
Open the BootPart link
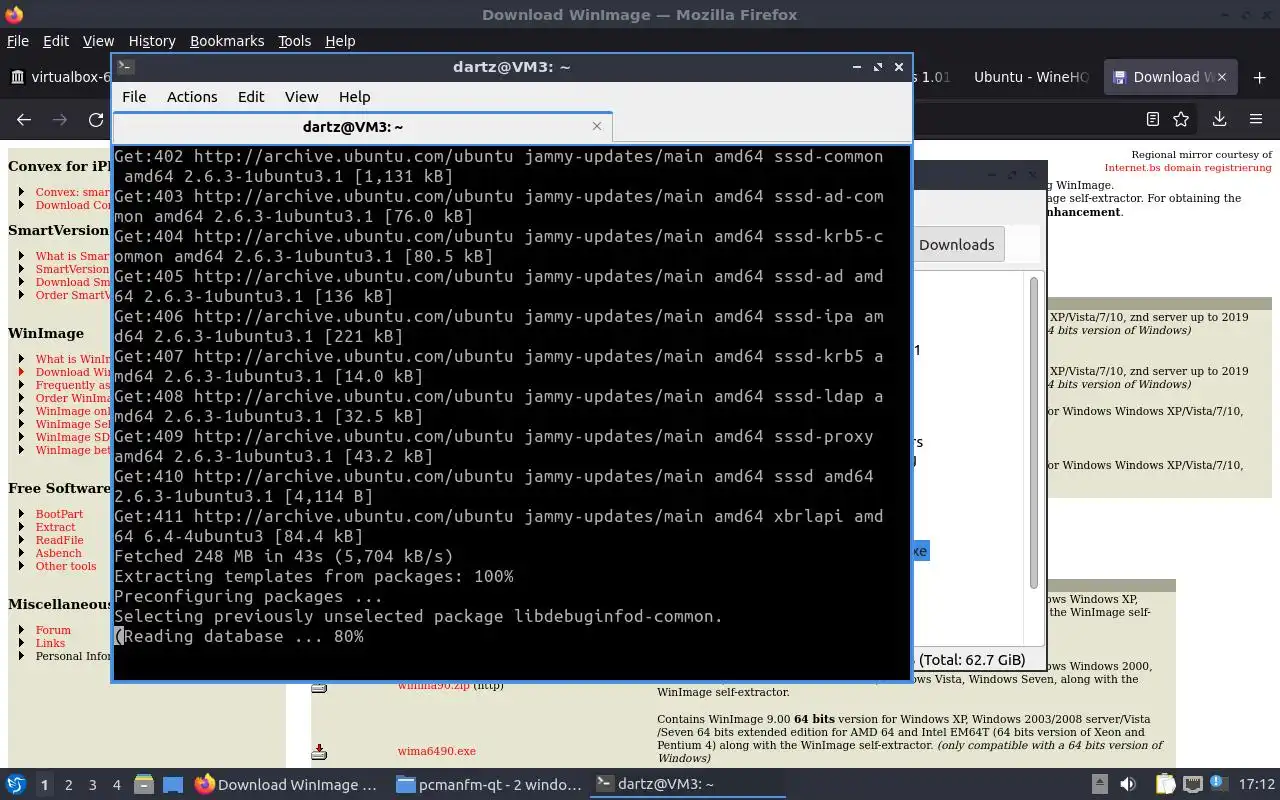[x=59, y=514]
